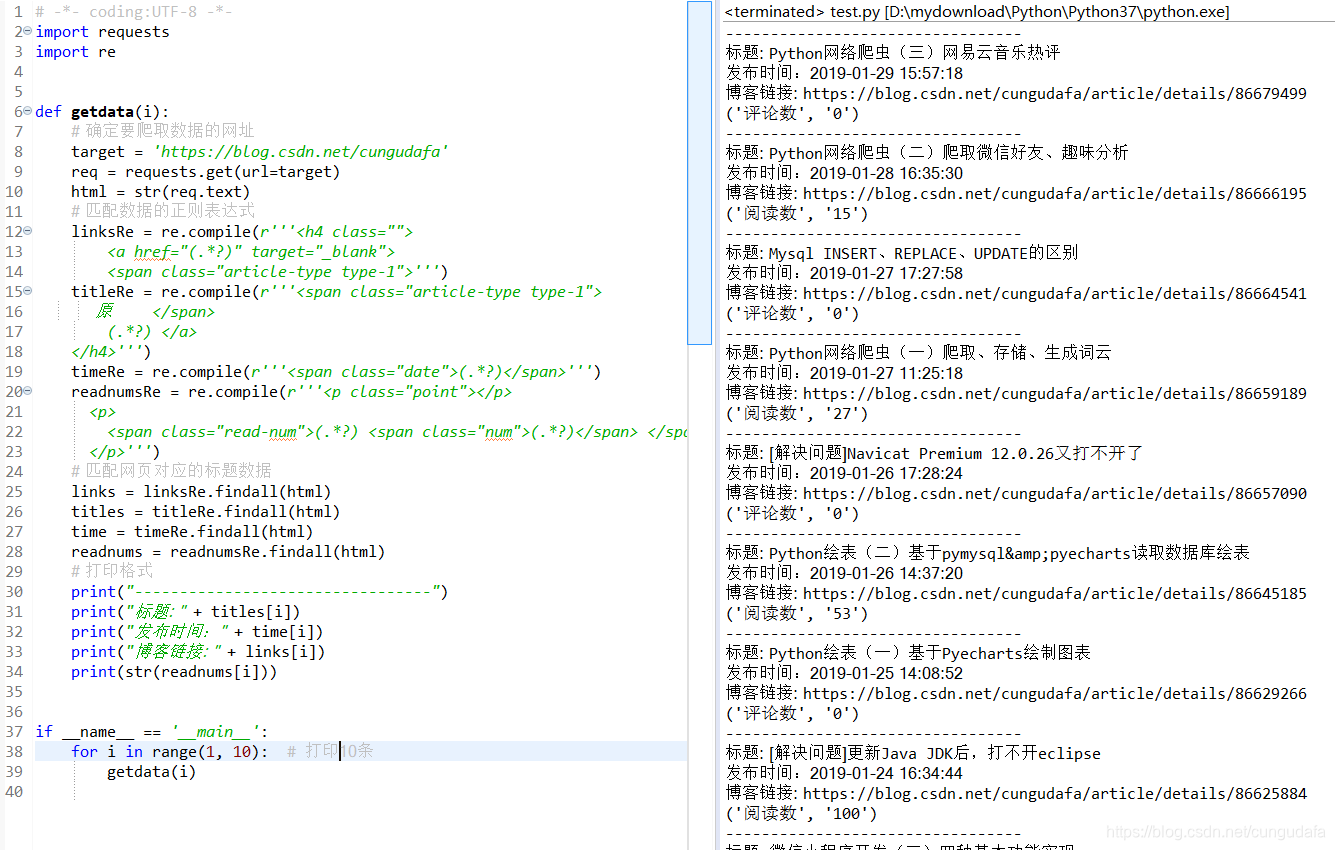Screen dimensions: 1335x850
Task: Open console link ending in details/86625884
Action: (x=1055, y=793)
